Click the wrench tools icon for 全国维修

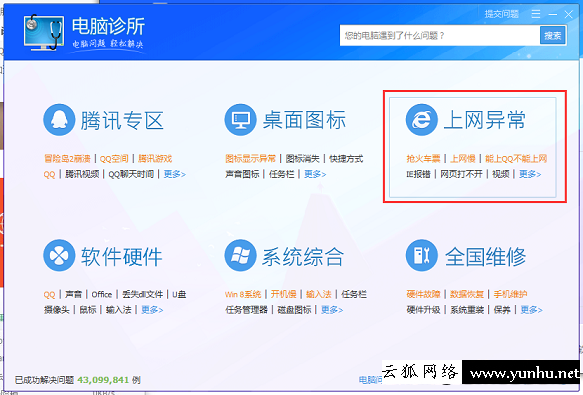[422, 256]
